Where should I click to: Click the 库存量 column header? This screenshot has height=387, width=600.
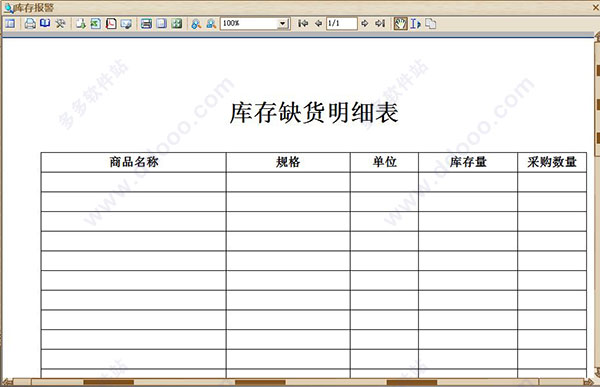pyautogui.click(x=468, y=162)
